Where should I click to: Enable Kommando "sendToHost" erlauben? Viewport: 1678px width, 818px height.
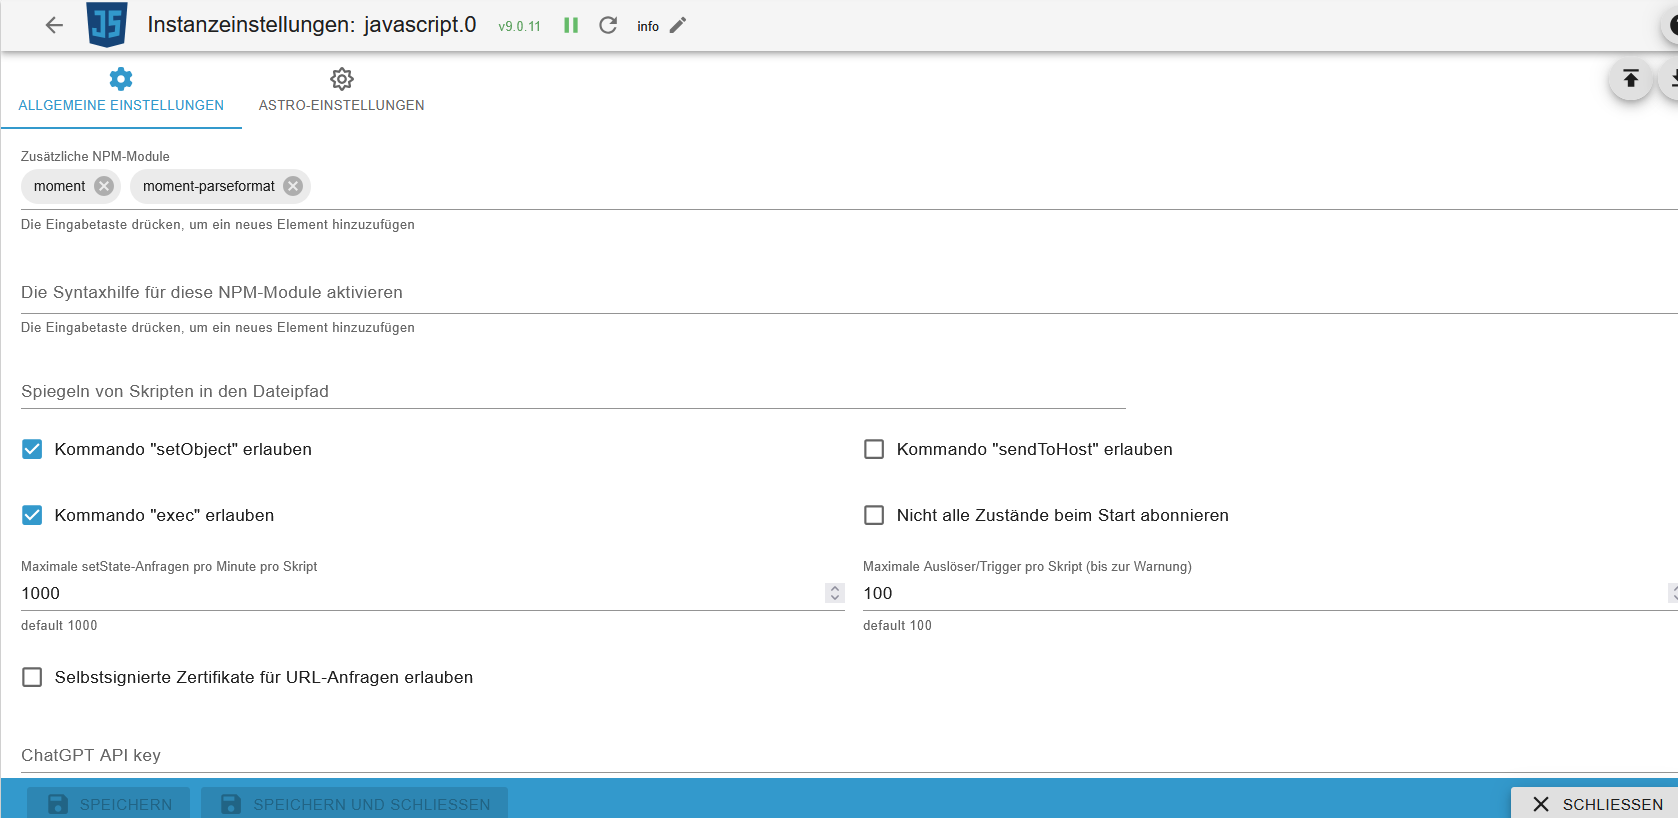click(874, 449)
